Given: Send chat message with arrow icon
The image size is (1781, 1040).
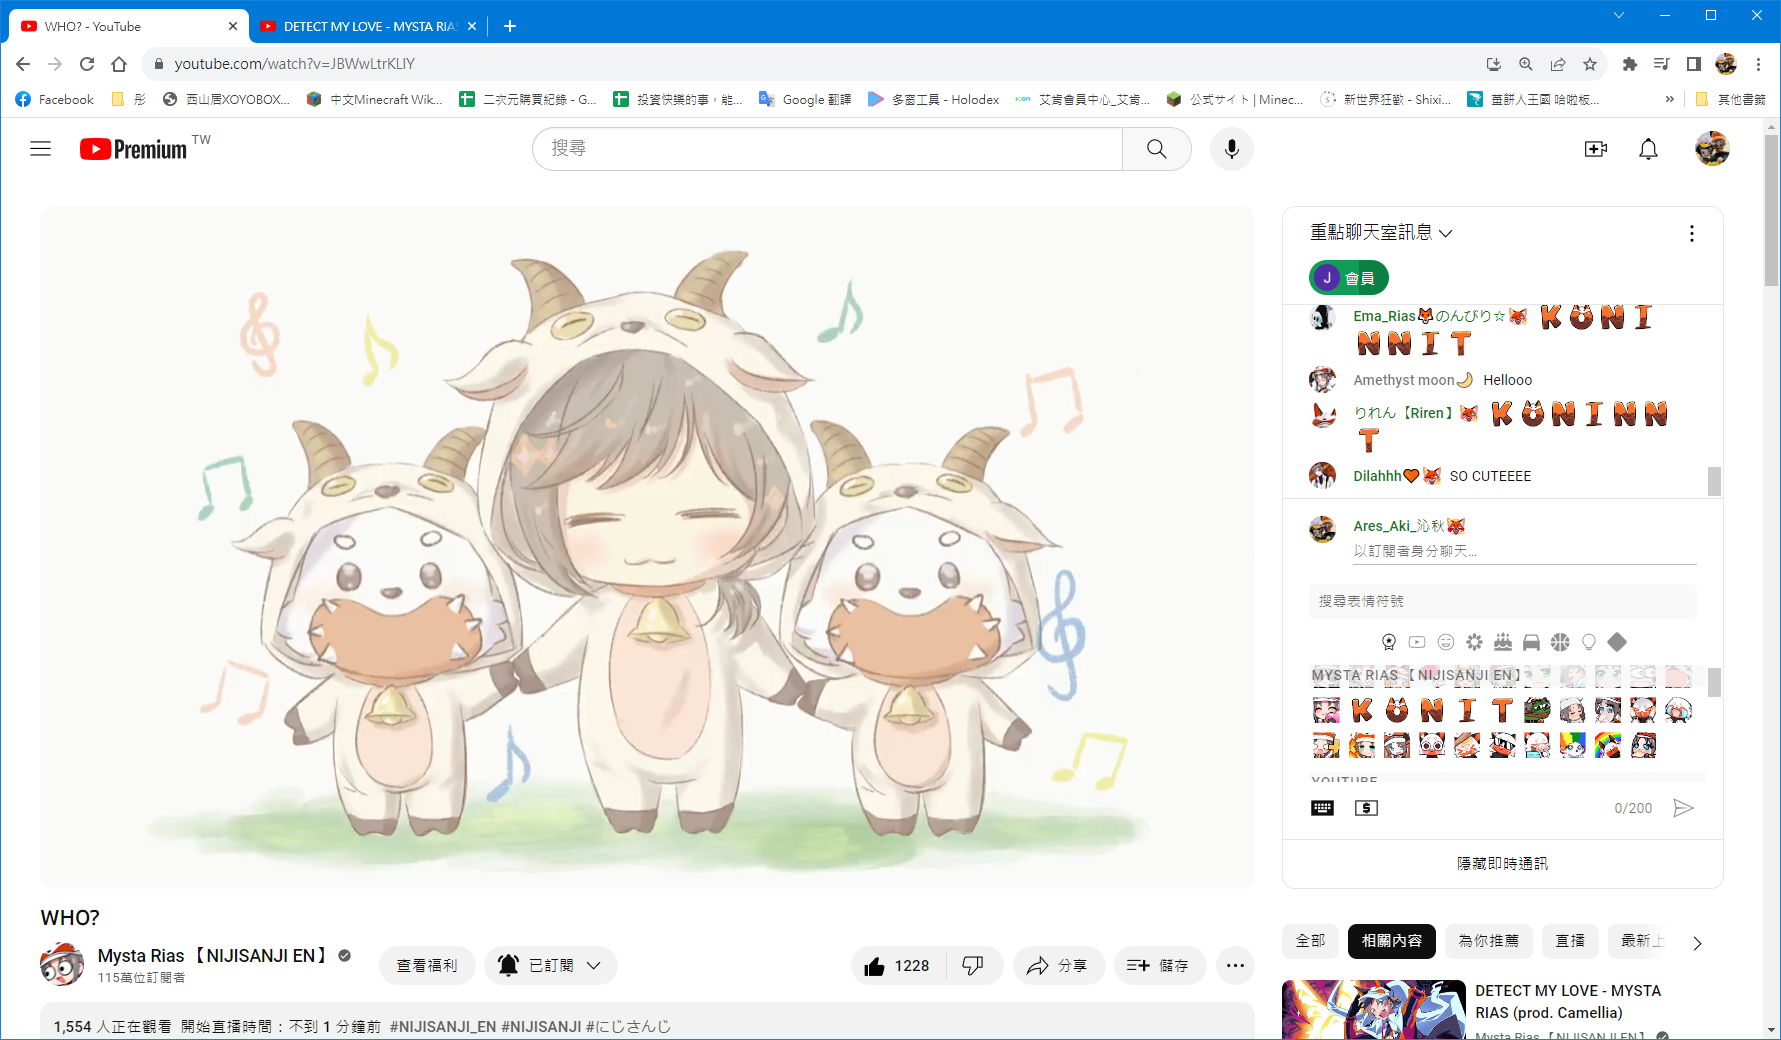Looking at the screenshot, I should 1683,808.
